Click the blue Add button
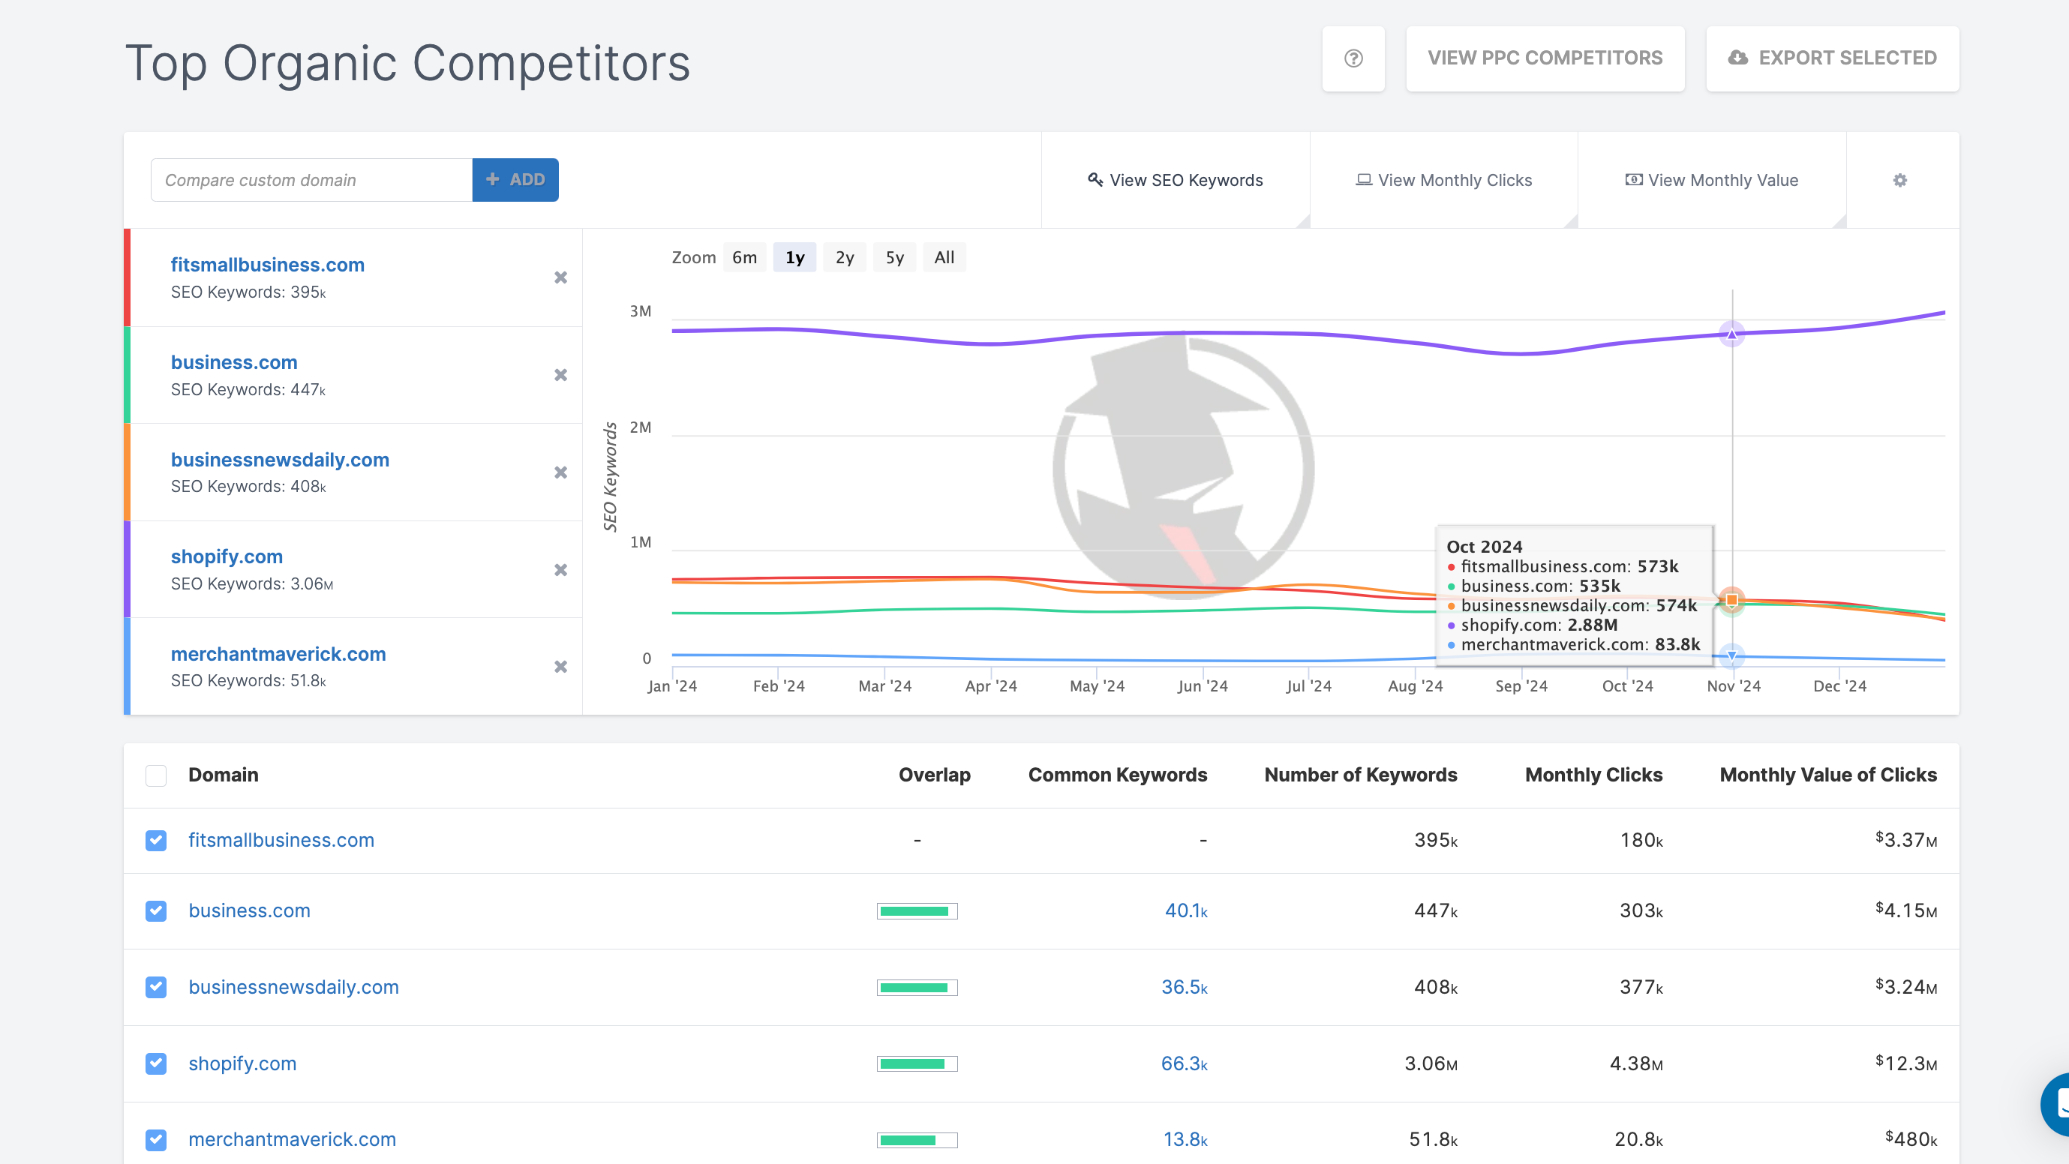Screen dimensions: 2069x1164 (x=515, y=180)
